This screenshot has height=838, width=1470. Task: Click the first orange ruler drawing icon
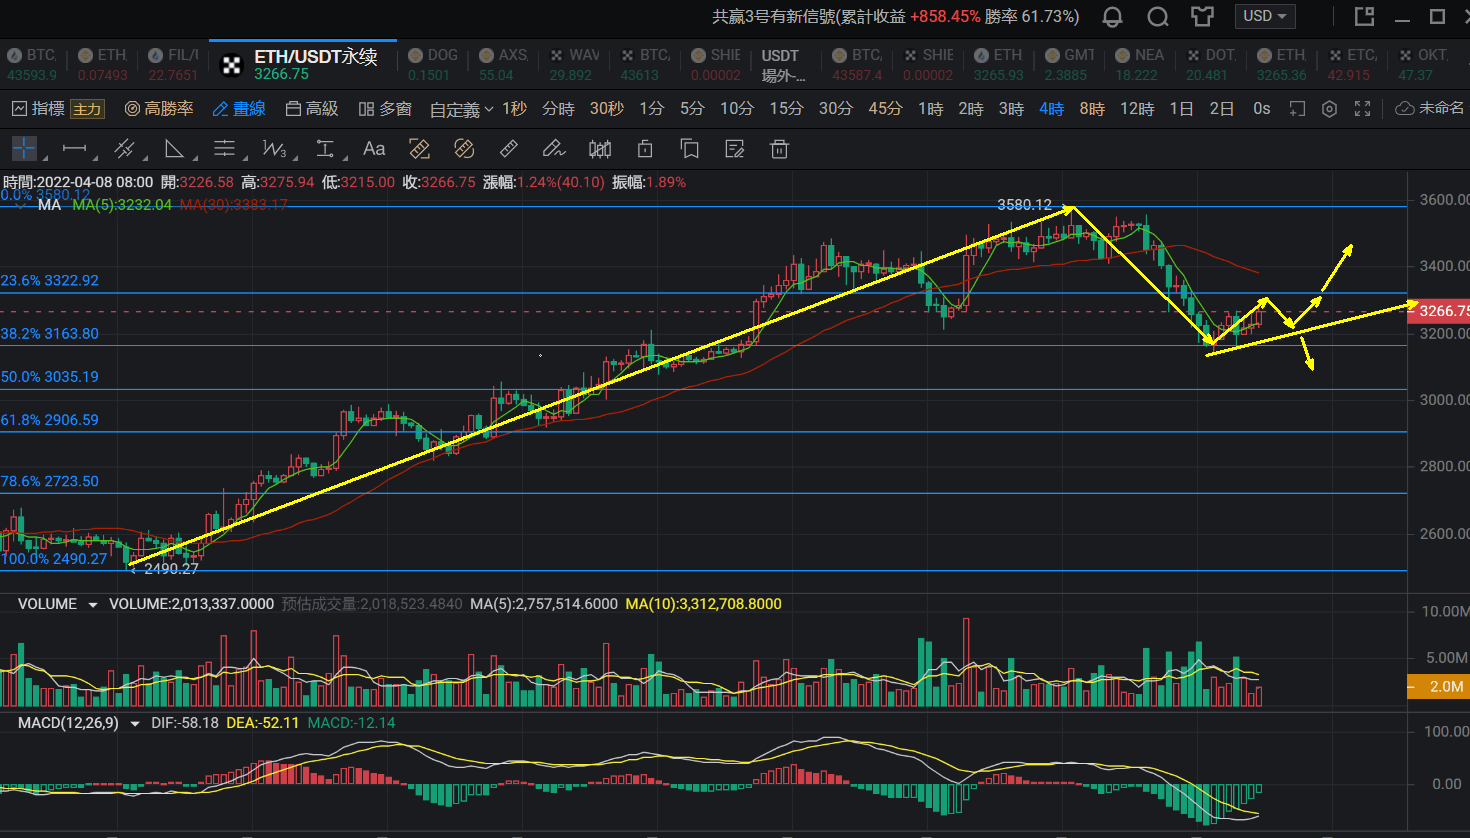[x=420, y=149]
